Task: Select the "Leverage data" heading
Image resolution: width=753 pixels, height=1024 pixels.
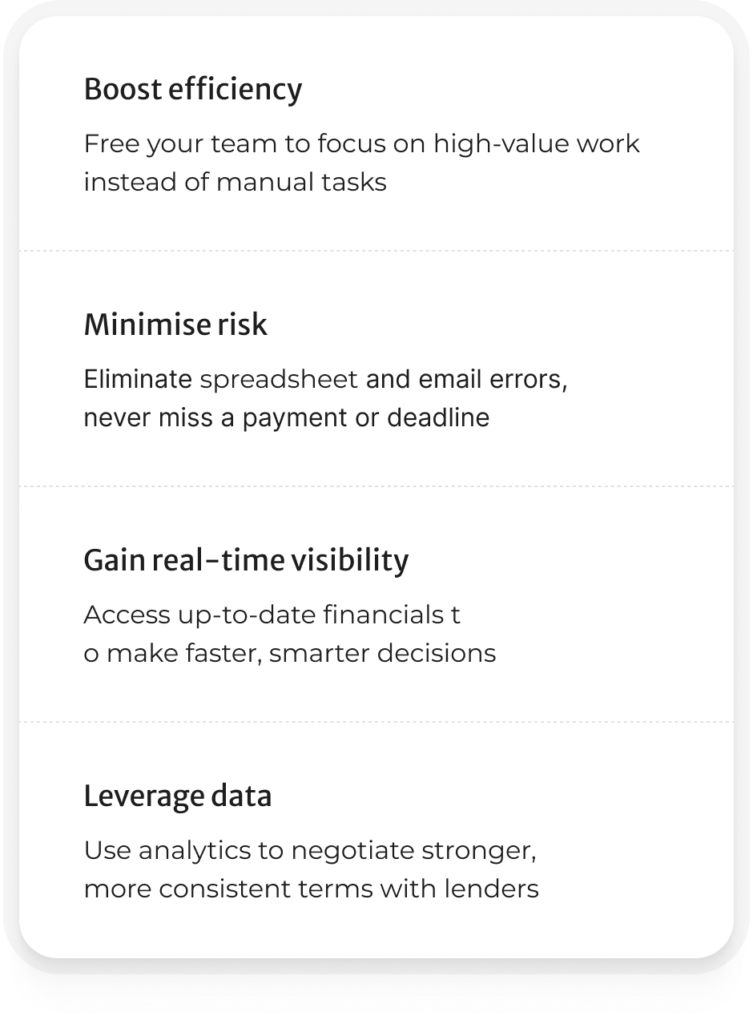Action: pos(177,797)
